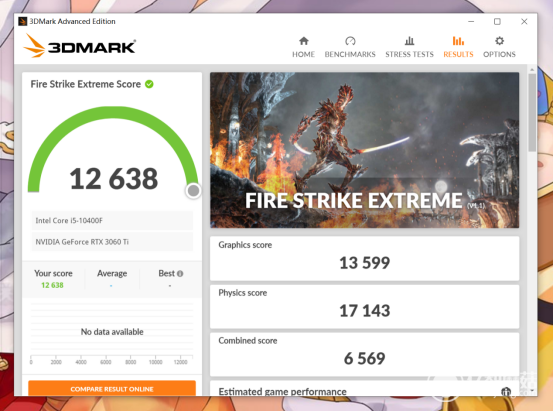
Task: Go to the Home icon
Action: tap(303, 41)
